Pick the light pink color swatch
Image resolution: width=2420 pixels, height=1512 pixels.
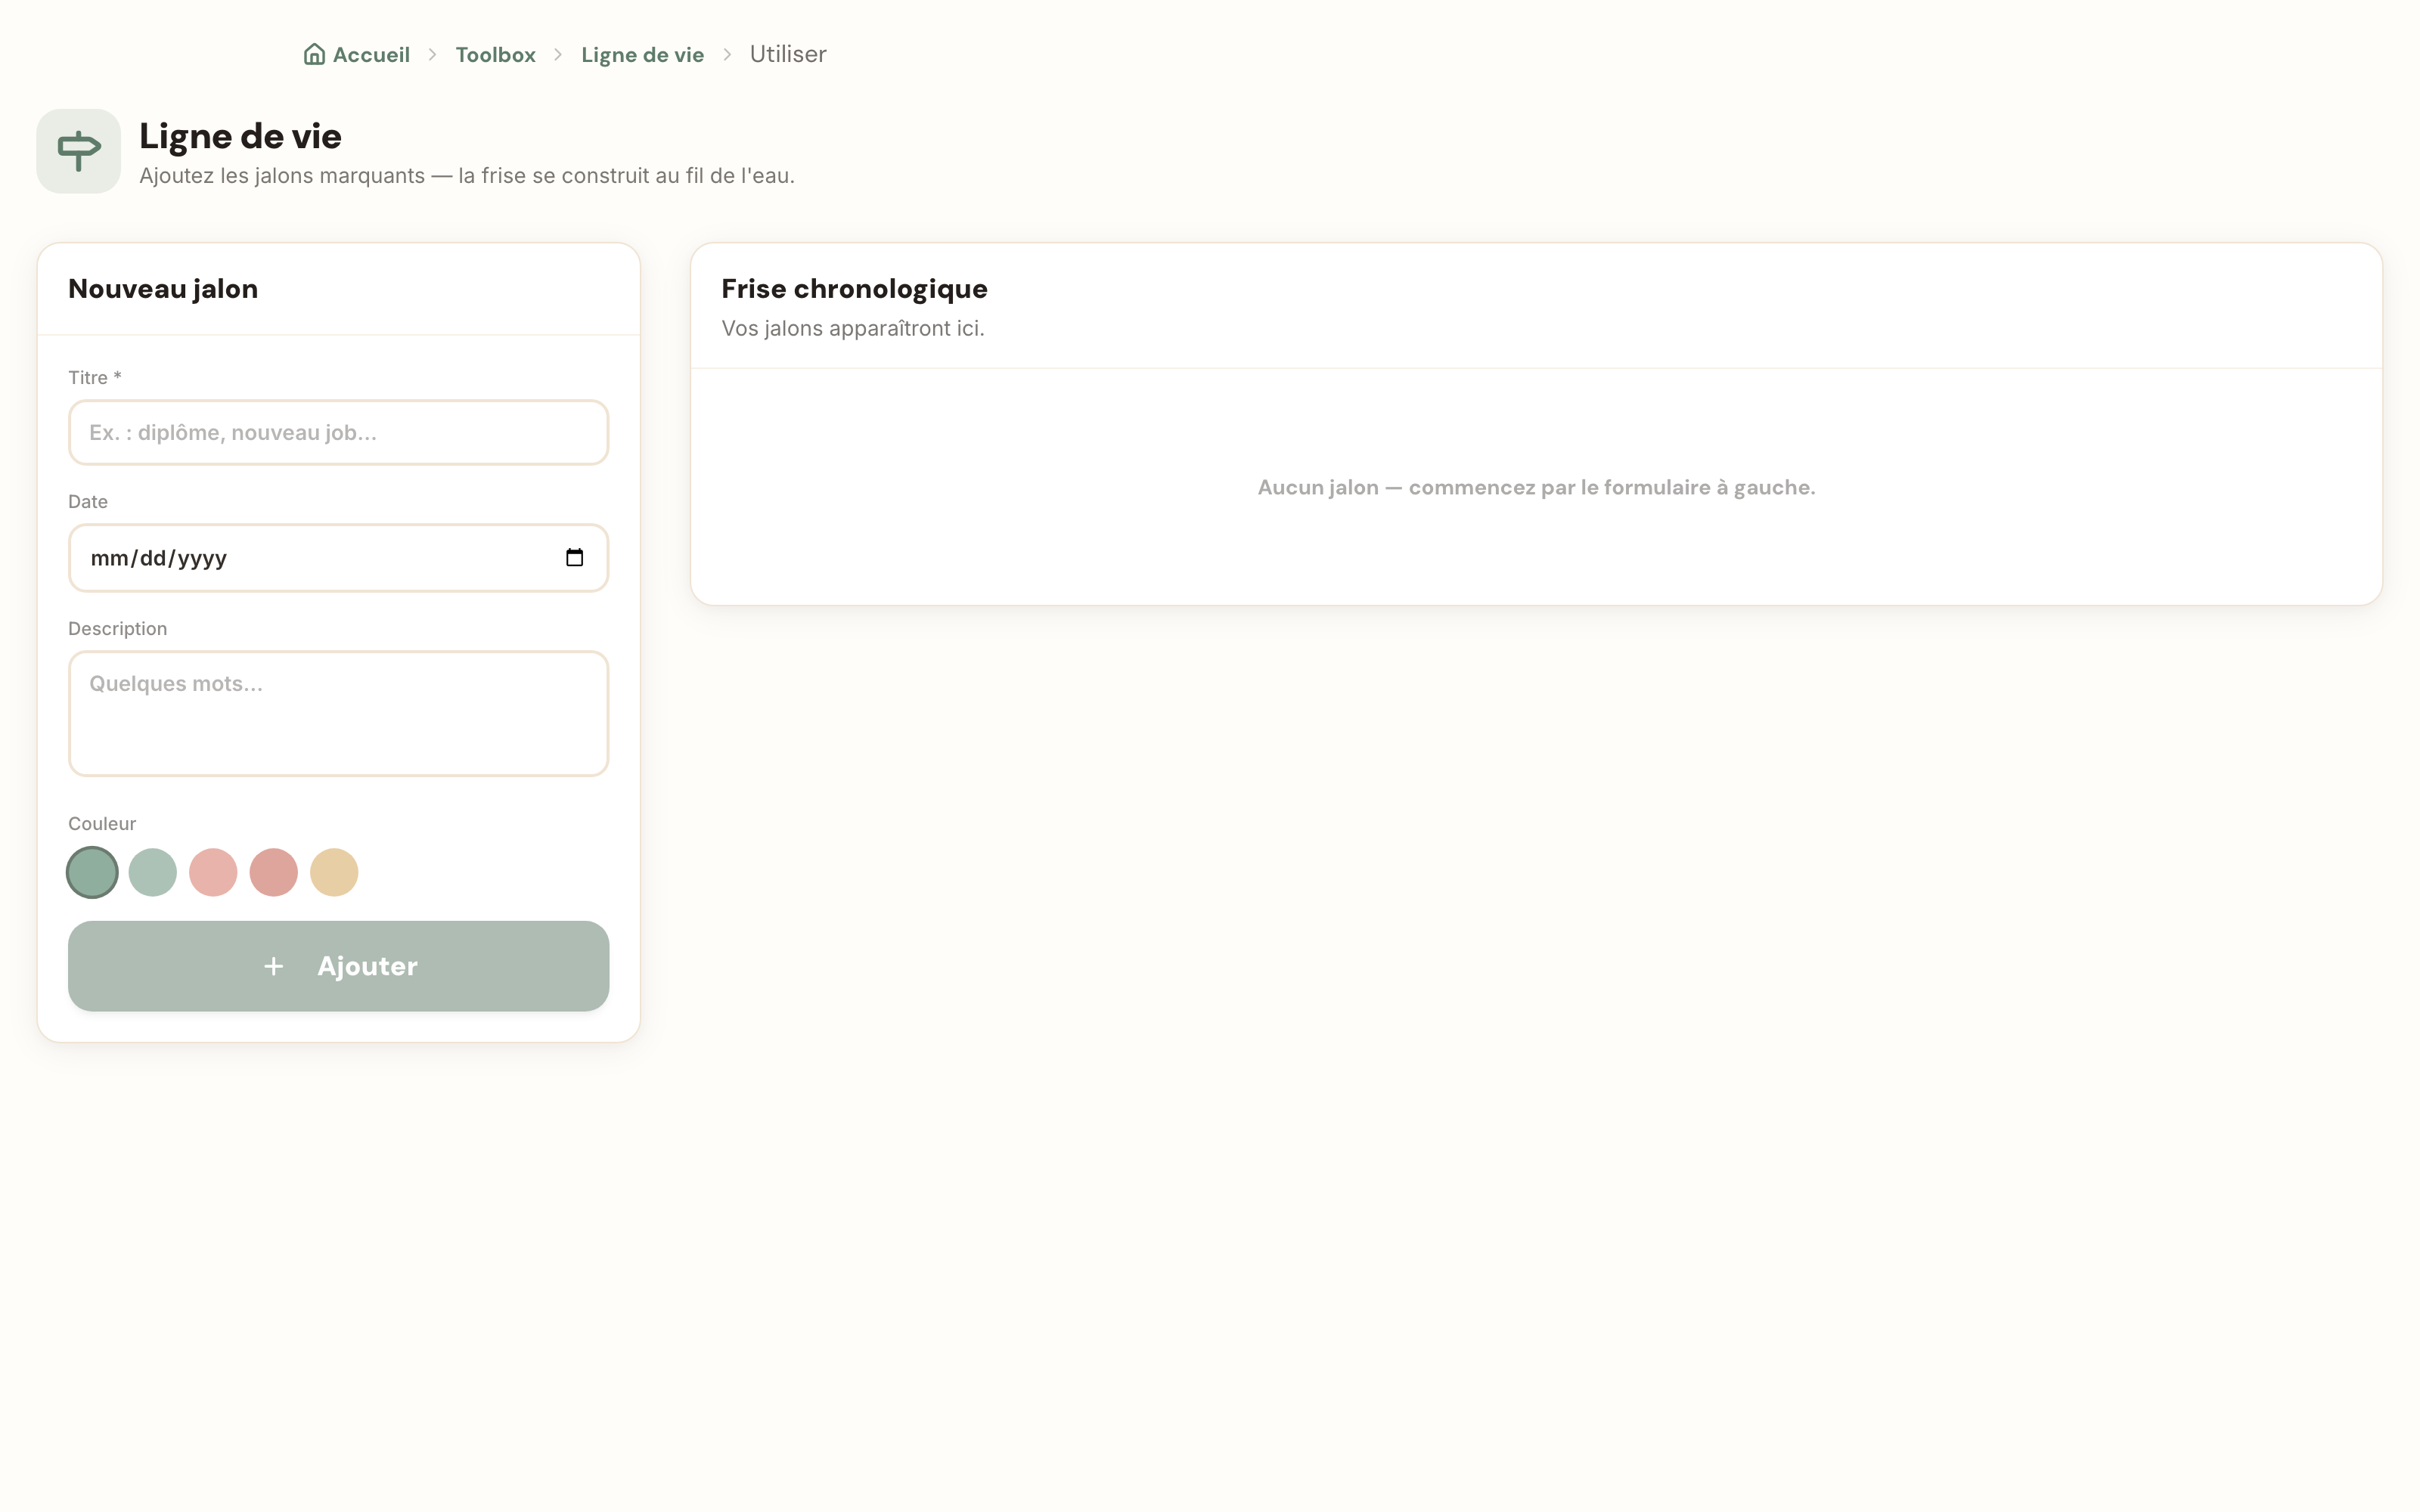213,872
